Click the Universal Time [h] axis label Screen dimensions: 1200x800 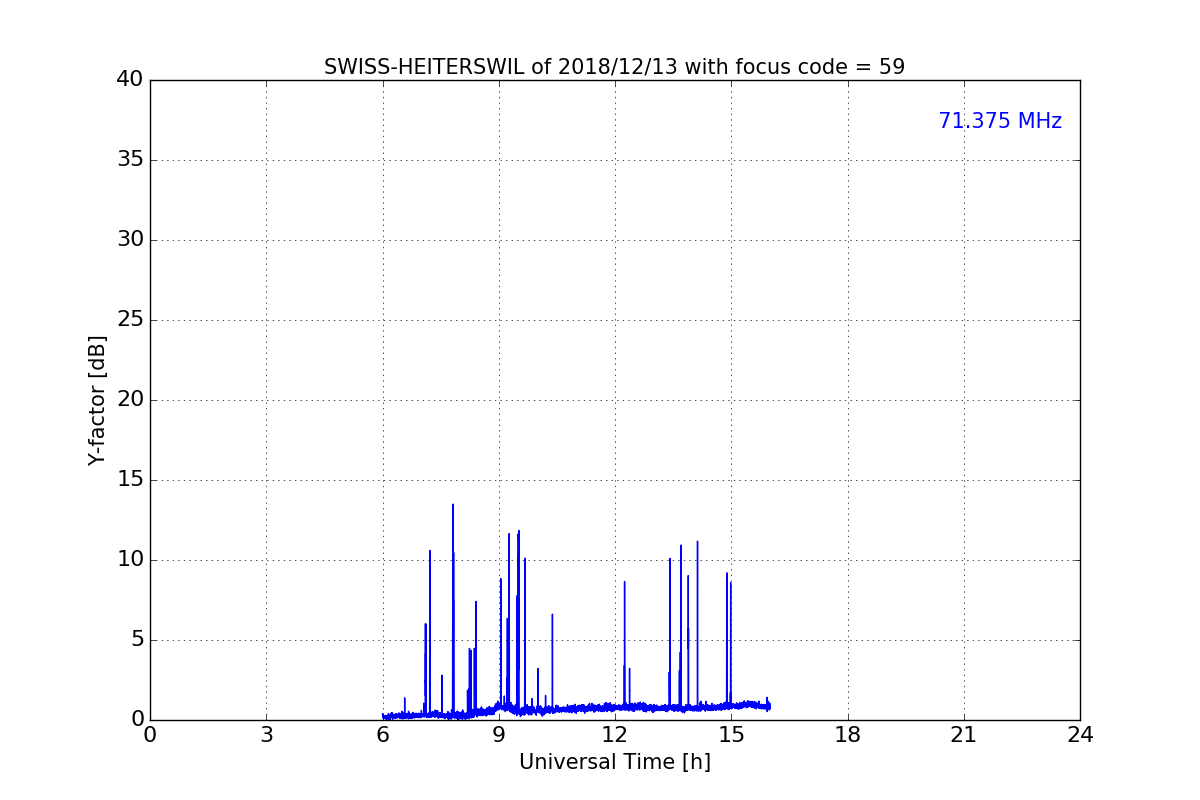pyautogui.click(x=614, y=762)
